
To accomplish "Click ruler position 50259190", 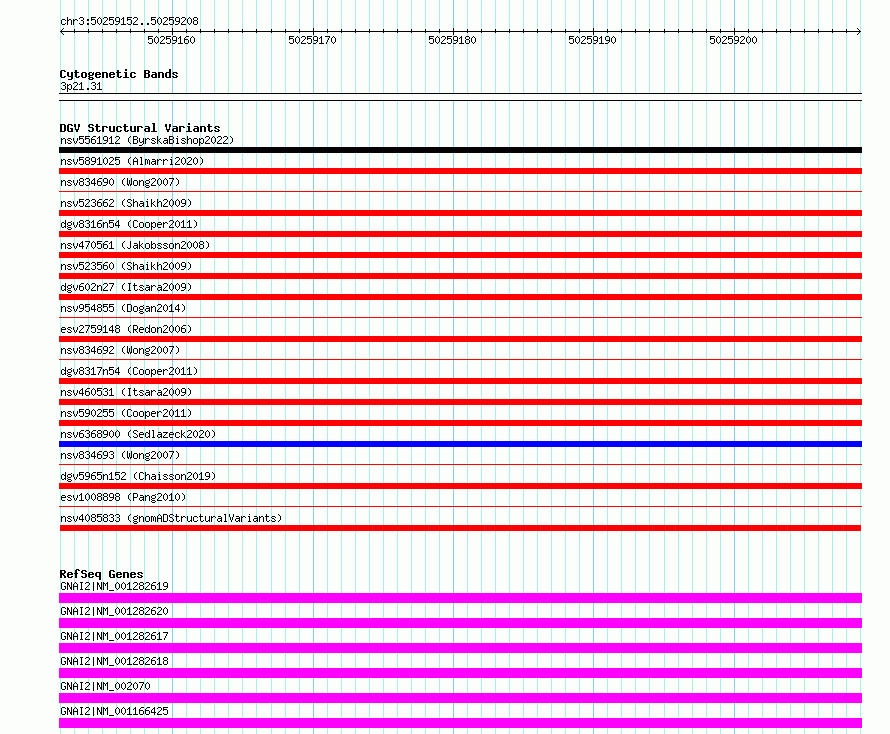I will 593,40.
